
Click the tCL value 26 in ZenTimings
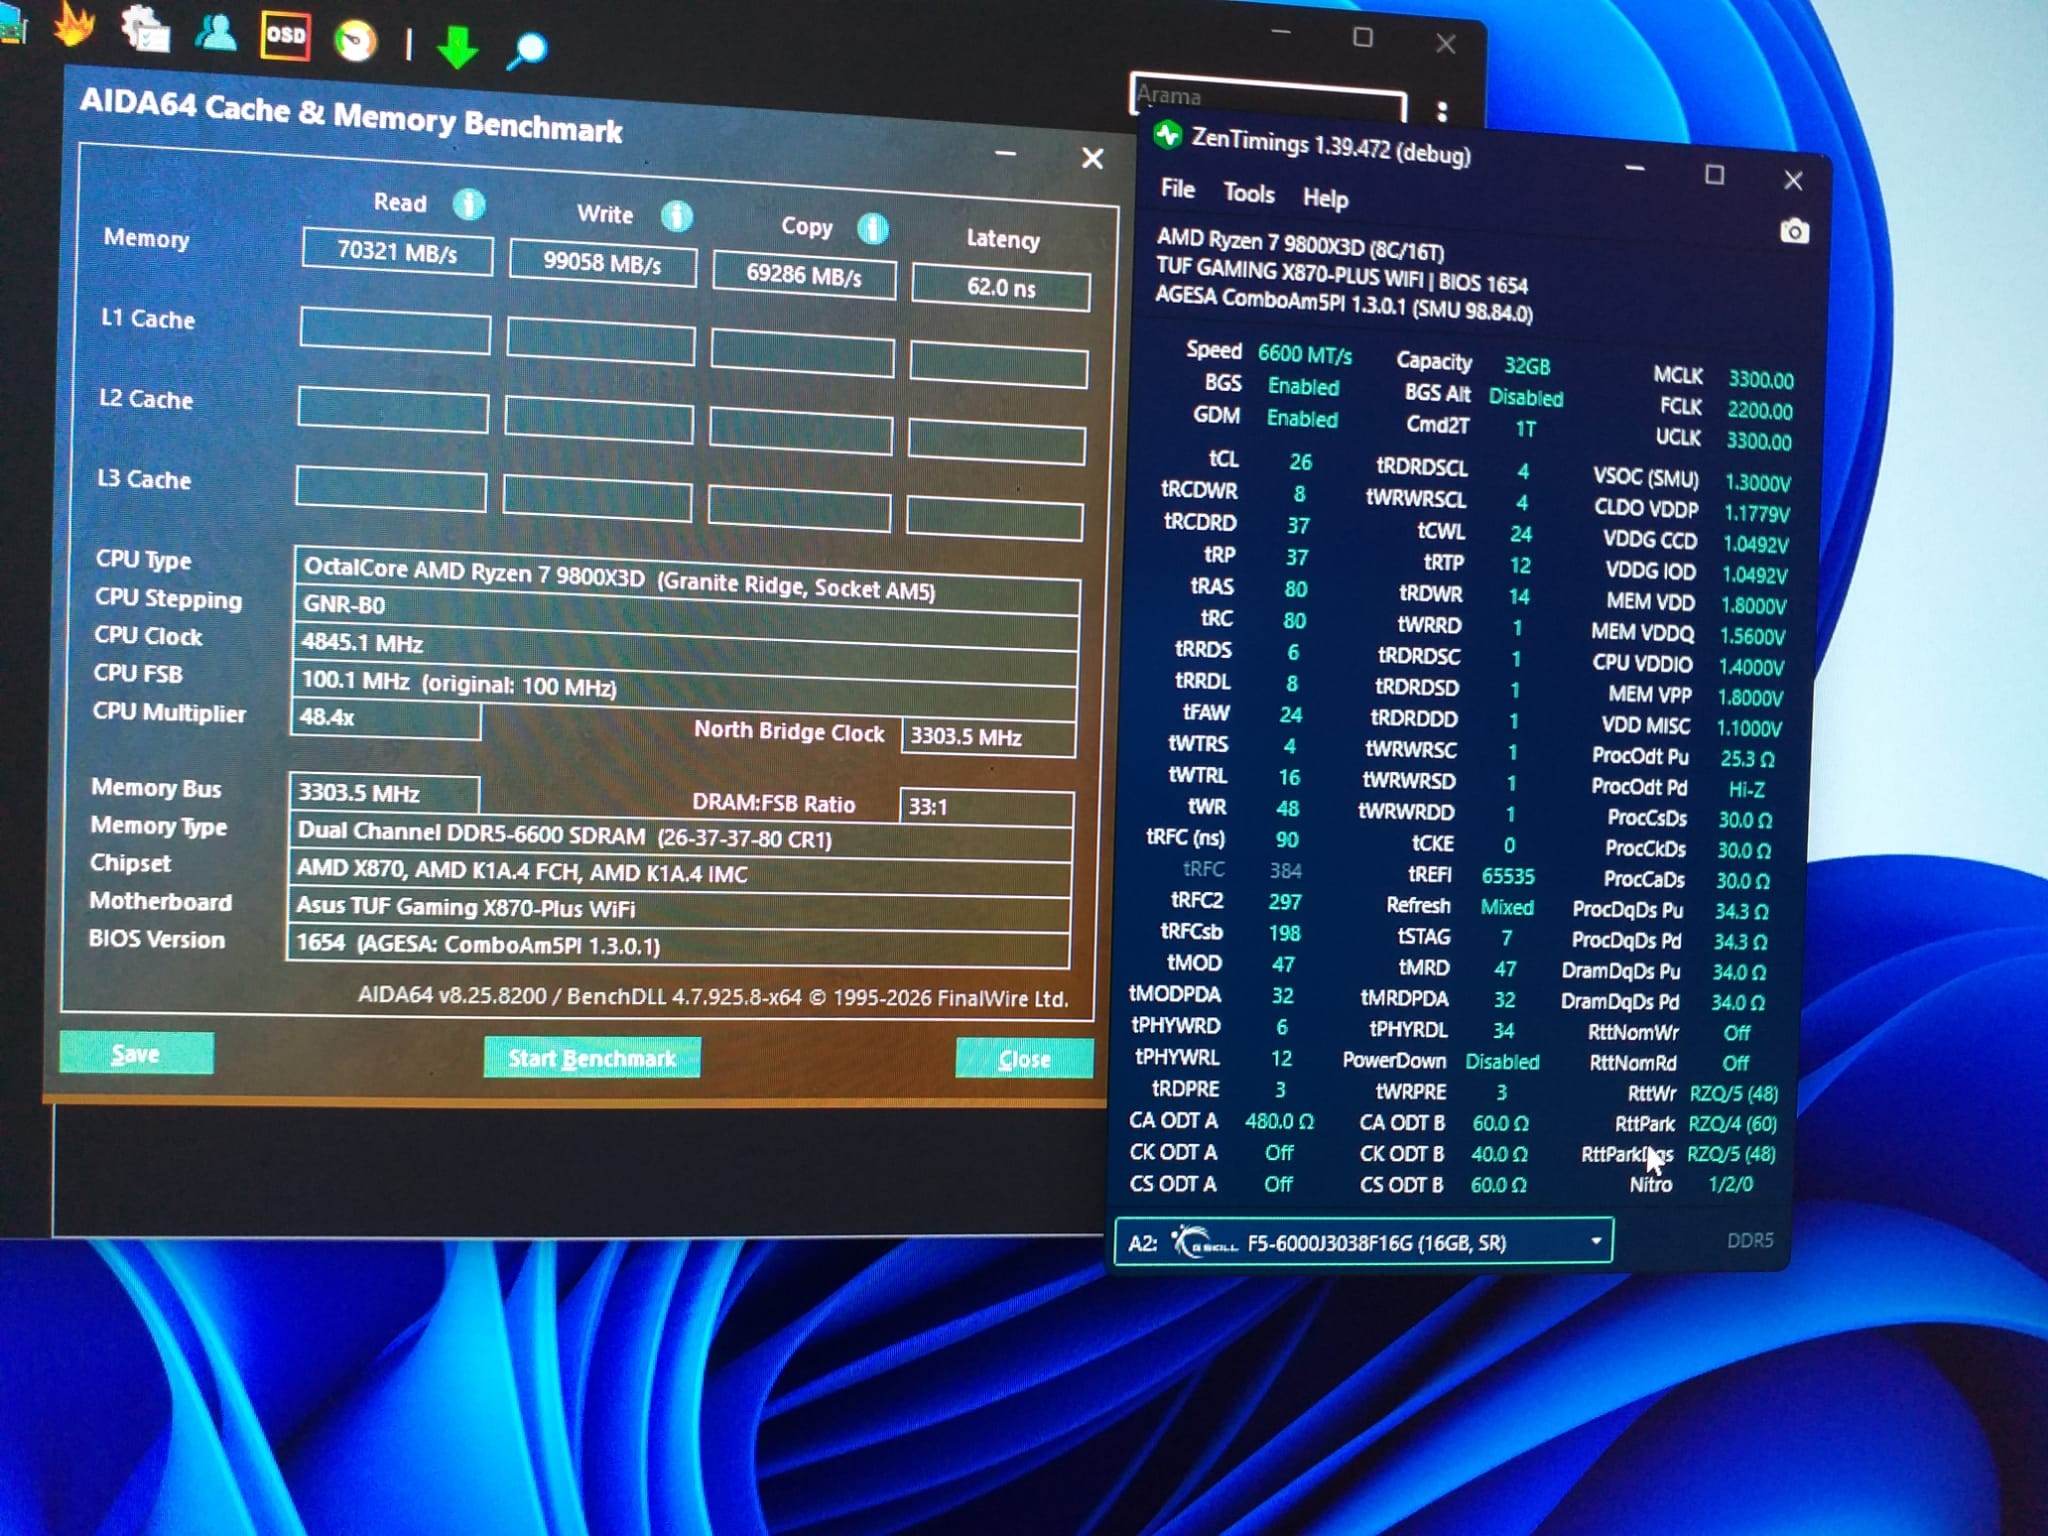pyautogui.click(x=1300, y=462)
